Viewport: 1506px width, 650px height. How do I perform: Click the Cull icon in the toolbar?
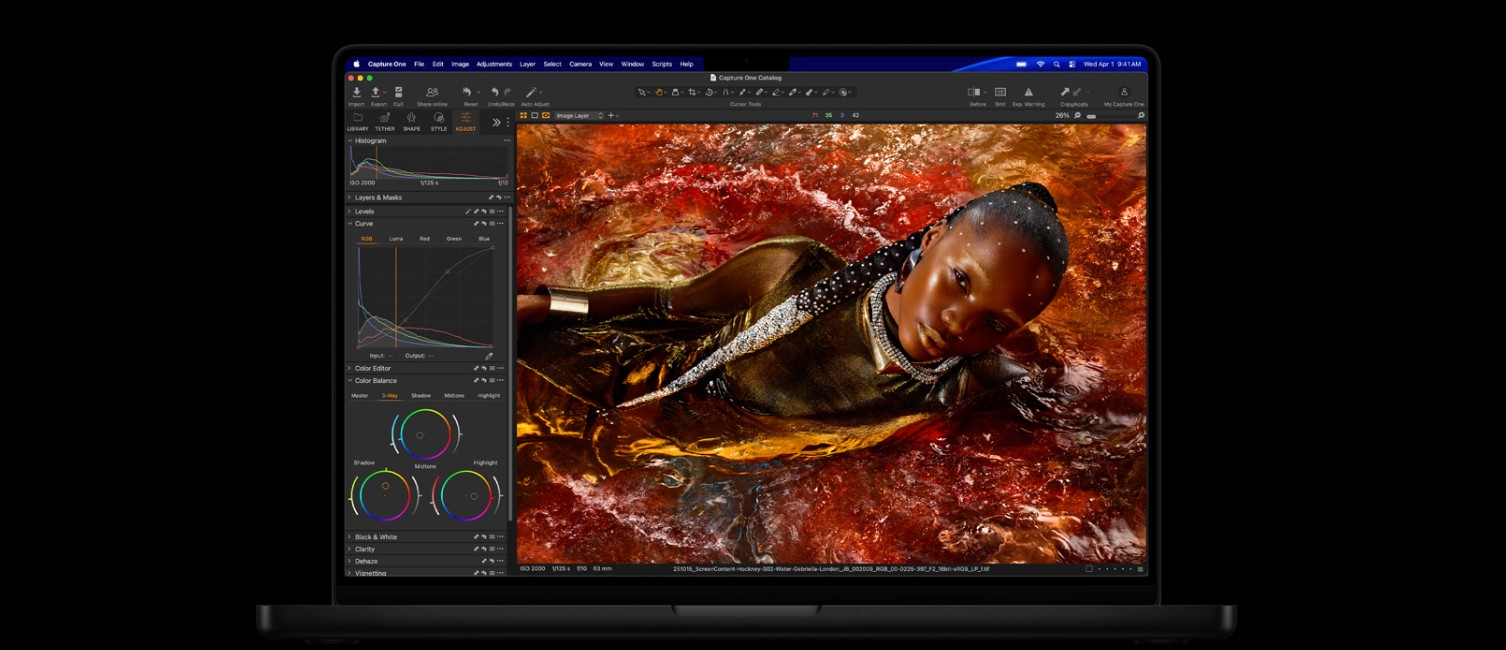398,93
